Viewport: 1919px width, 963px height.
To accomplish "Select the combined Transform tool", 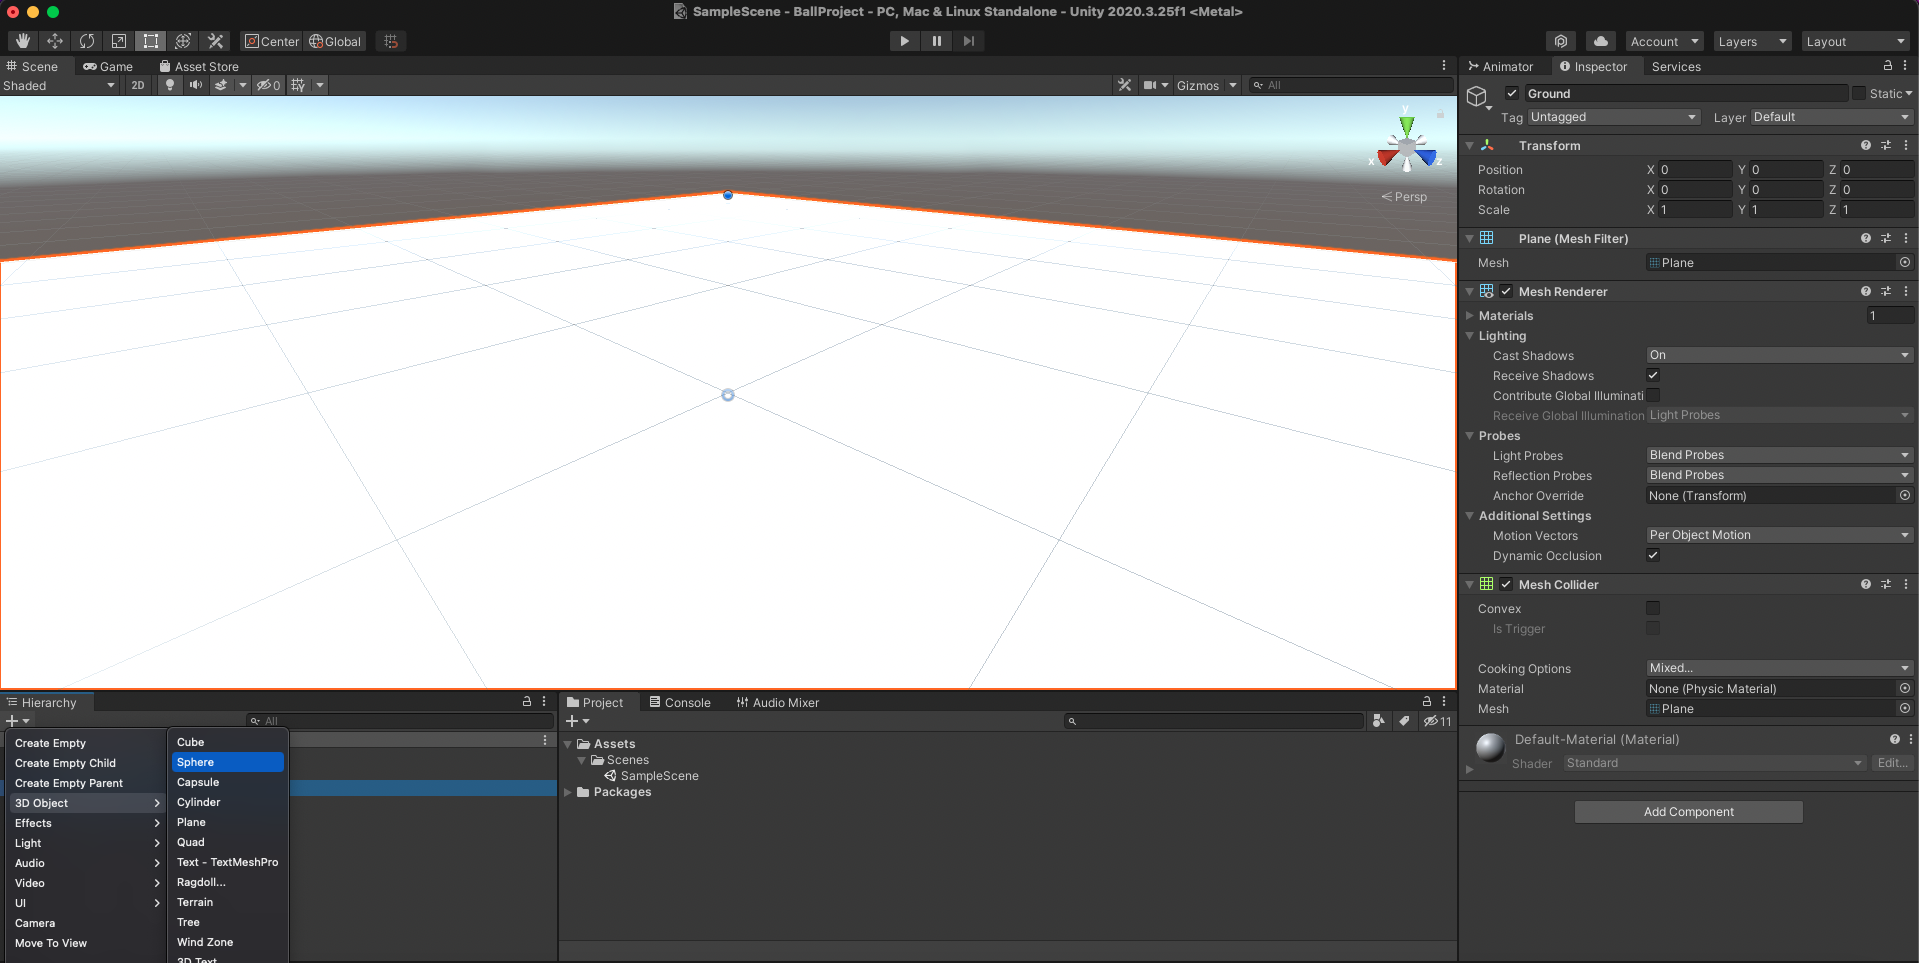I will click(183, 41).
